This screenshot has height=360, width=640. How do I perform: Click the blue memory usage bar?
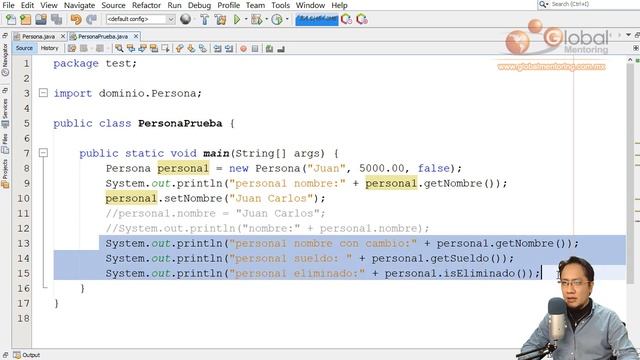(317, 19)
